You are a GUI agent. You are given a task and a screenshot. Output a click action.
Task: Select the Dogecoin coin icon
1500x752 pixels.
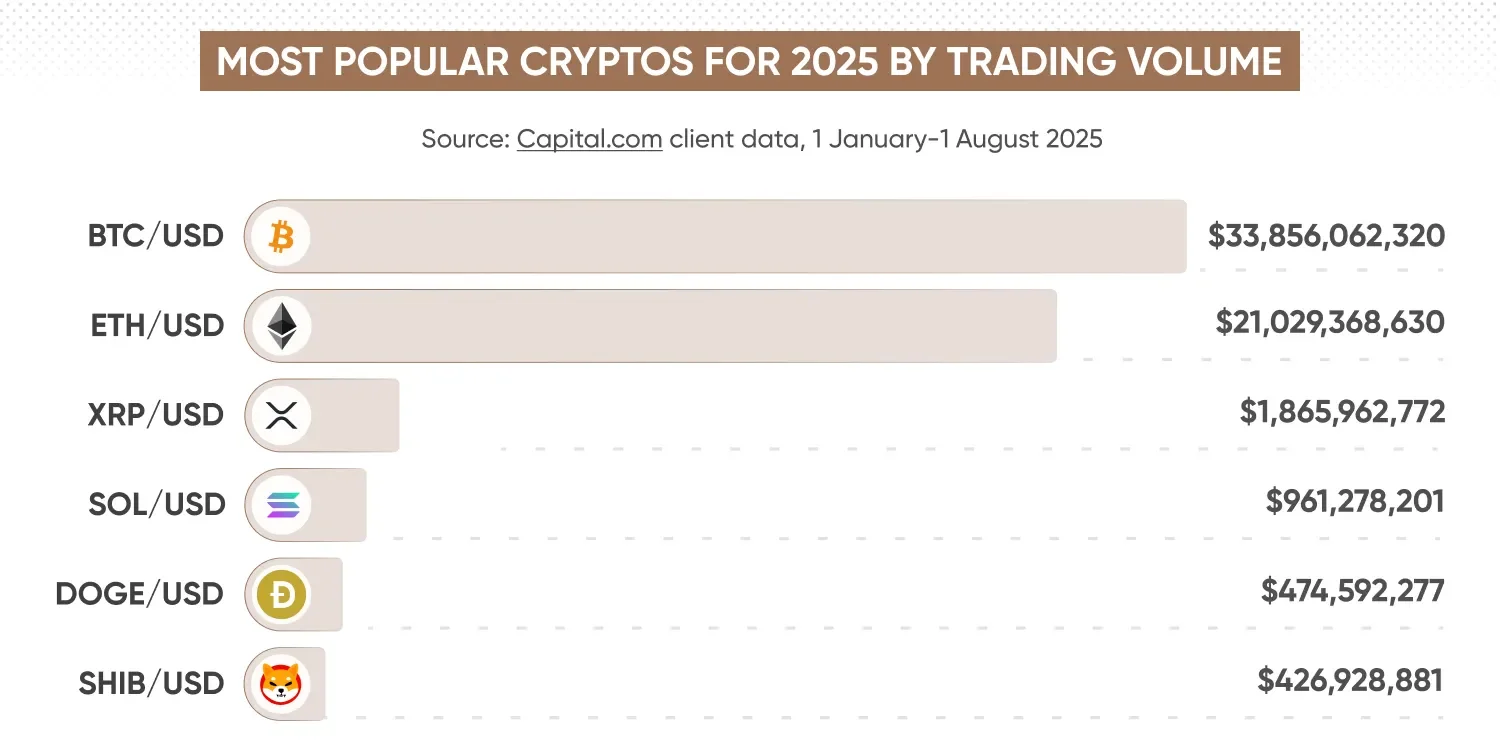pos(282,595)
